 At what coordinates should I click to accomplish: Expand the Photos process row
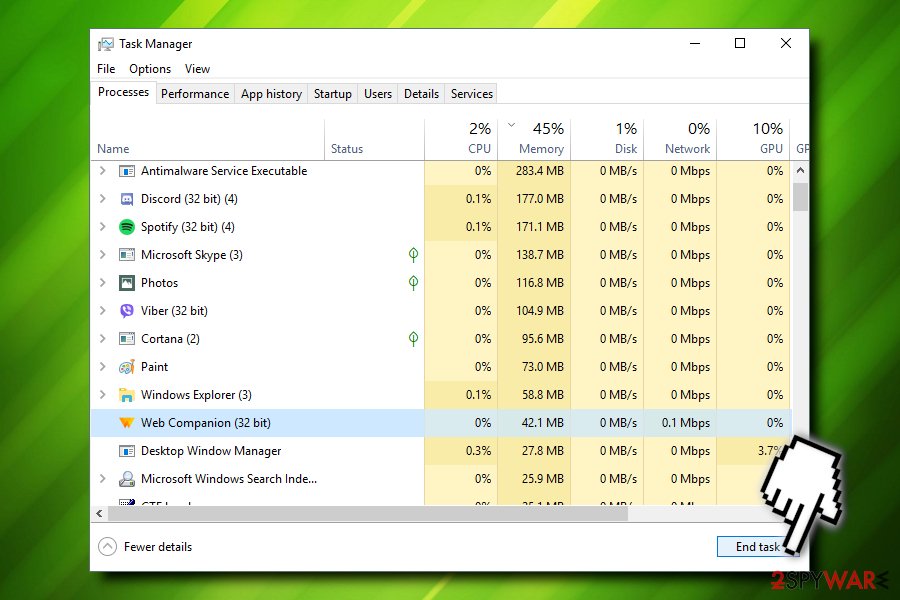[x=103, y=282]
